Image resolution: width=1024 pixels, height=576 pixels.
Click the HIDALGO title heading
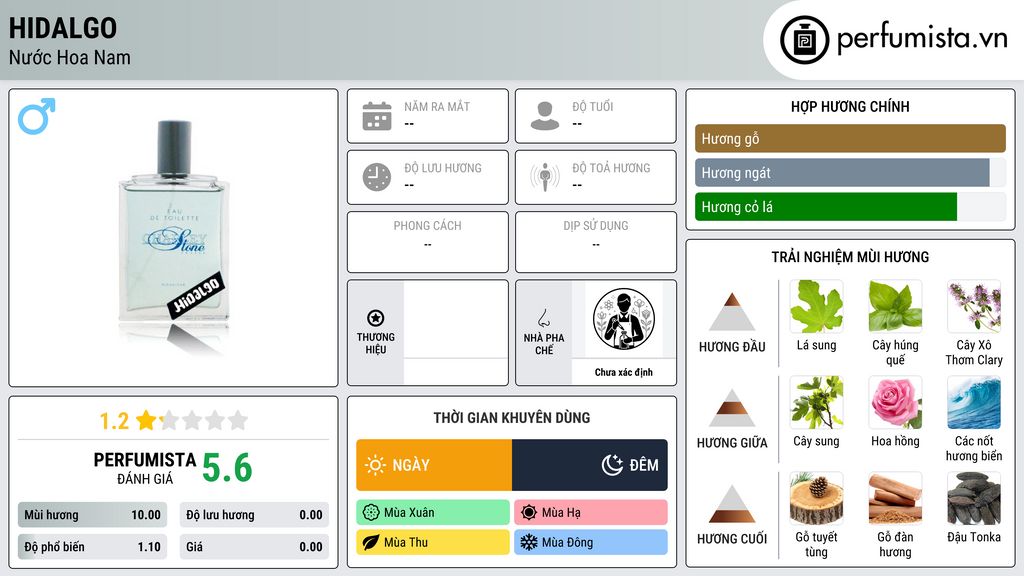[63, 28]
